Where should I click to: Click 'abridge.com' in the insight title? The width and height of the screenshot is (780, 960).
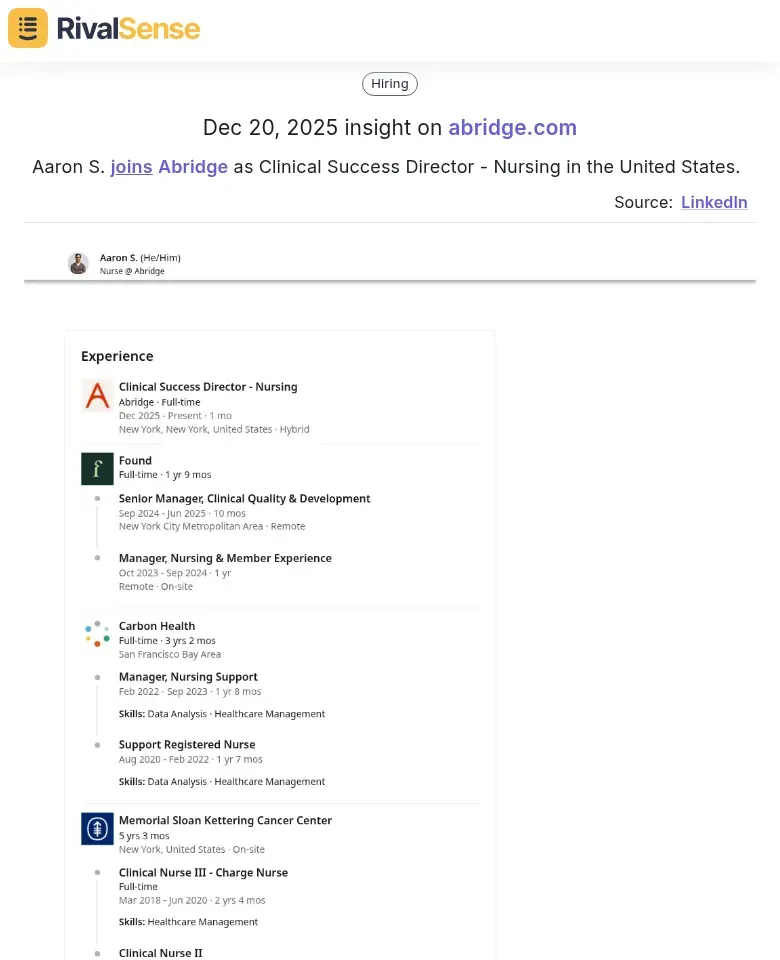[x=513, y=128]
